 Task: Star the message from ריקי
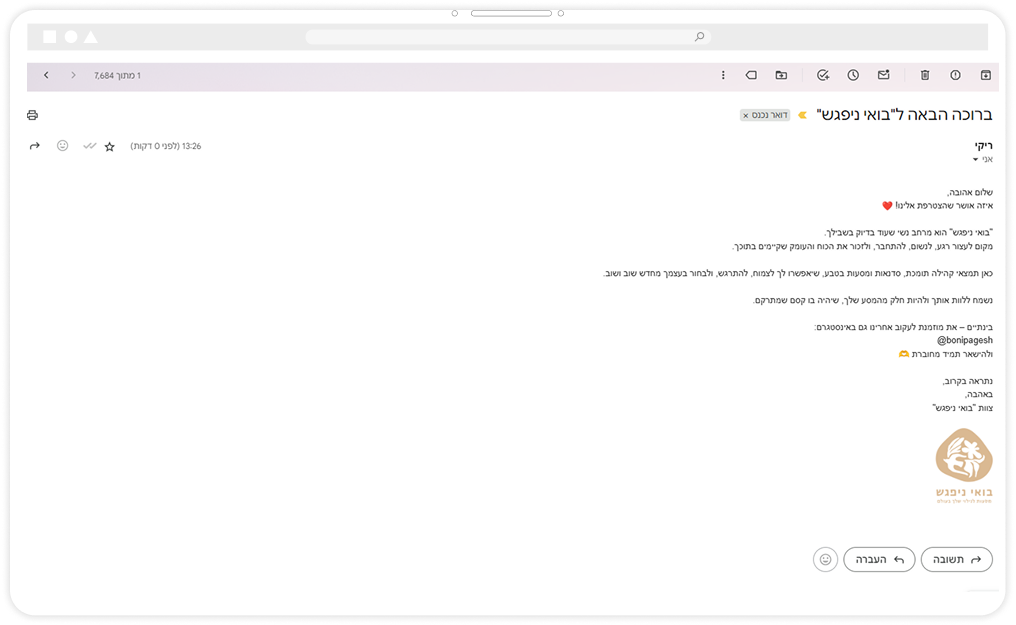tap(110, 147)
